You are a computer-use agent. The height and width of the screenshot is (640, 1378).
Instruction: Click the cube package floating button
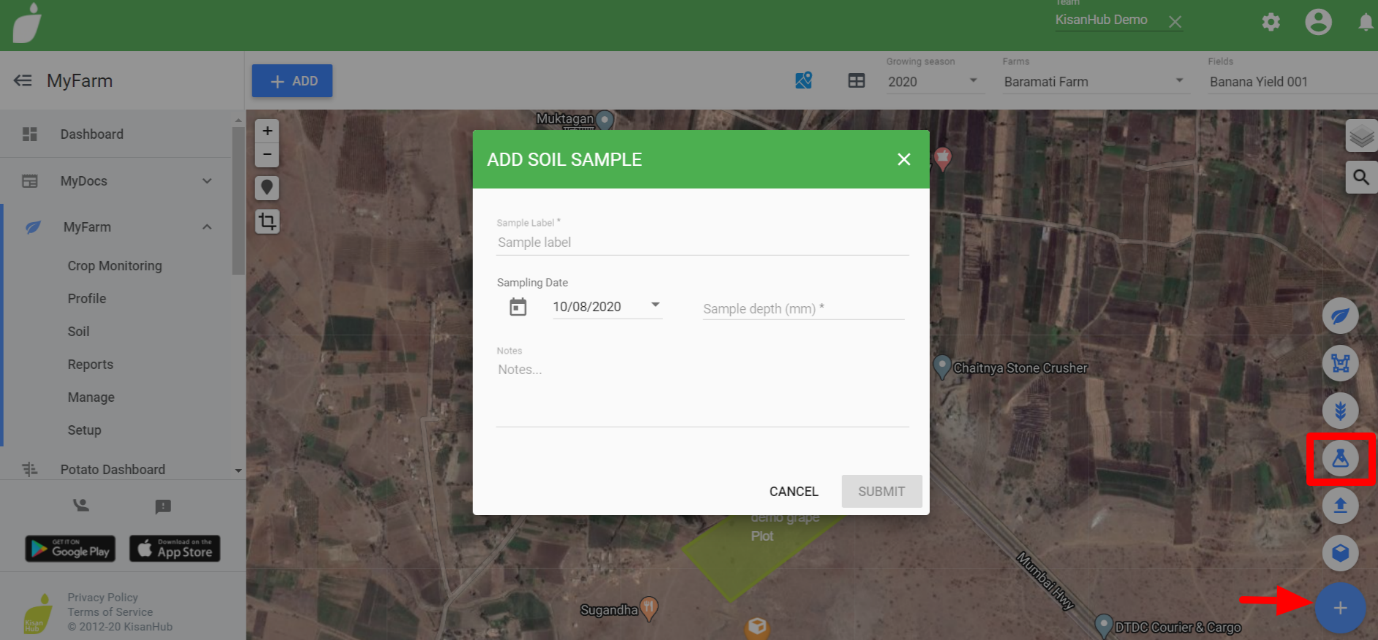[x=1340, y=552]
